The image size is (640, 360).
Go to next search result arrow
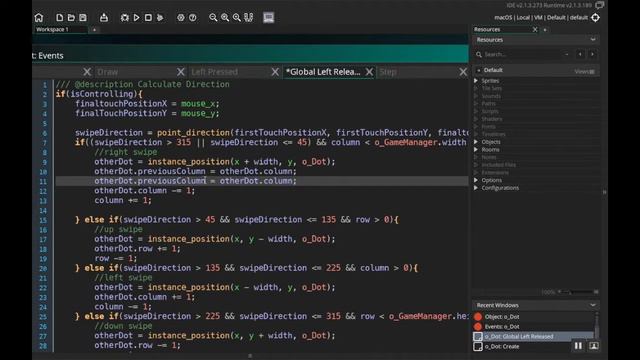click(x=592, y=54)
